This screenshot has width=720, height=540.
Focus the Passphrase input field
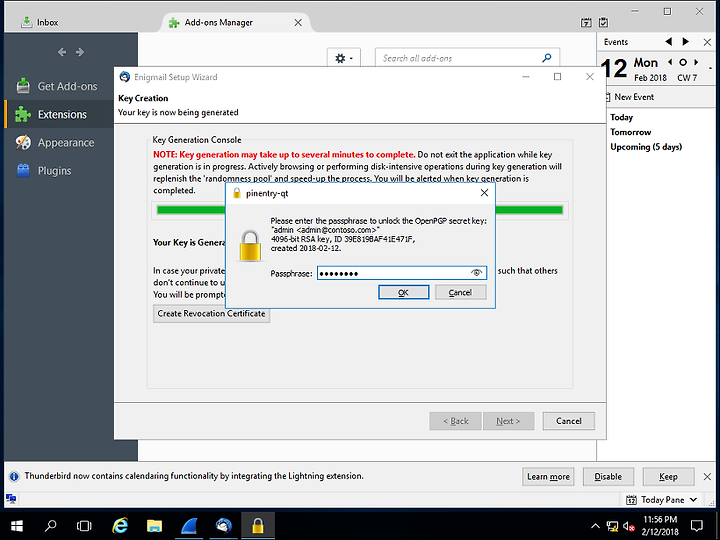point(401,273)
